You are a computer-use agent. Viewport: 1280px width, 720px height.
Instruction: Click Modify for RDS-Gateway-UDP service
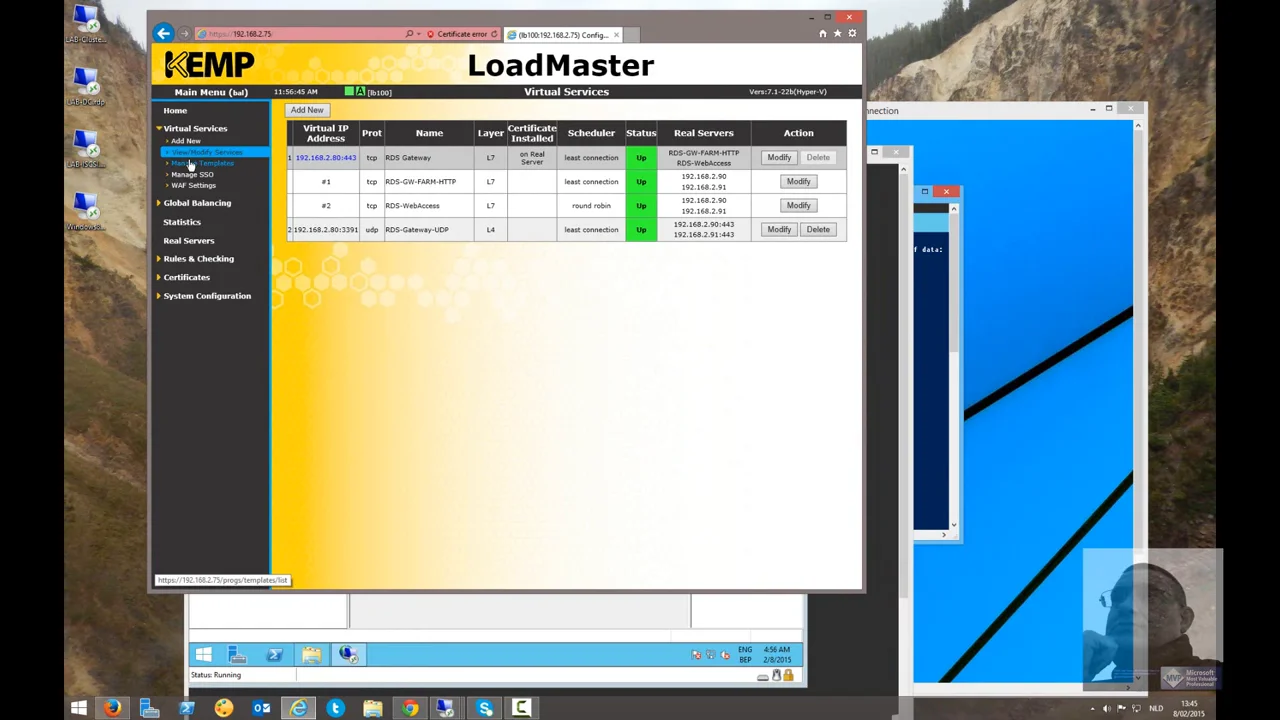[x=779, y=230]
